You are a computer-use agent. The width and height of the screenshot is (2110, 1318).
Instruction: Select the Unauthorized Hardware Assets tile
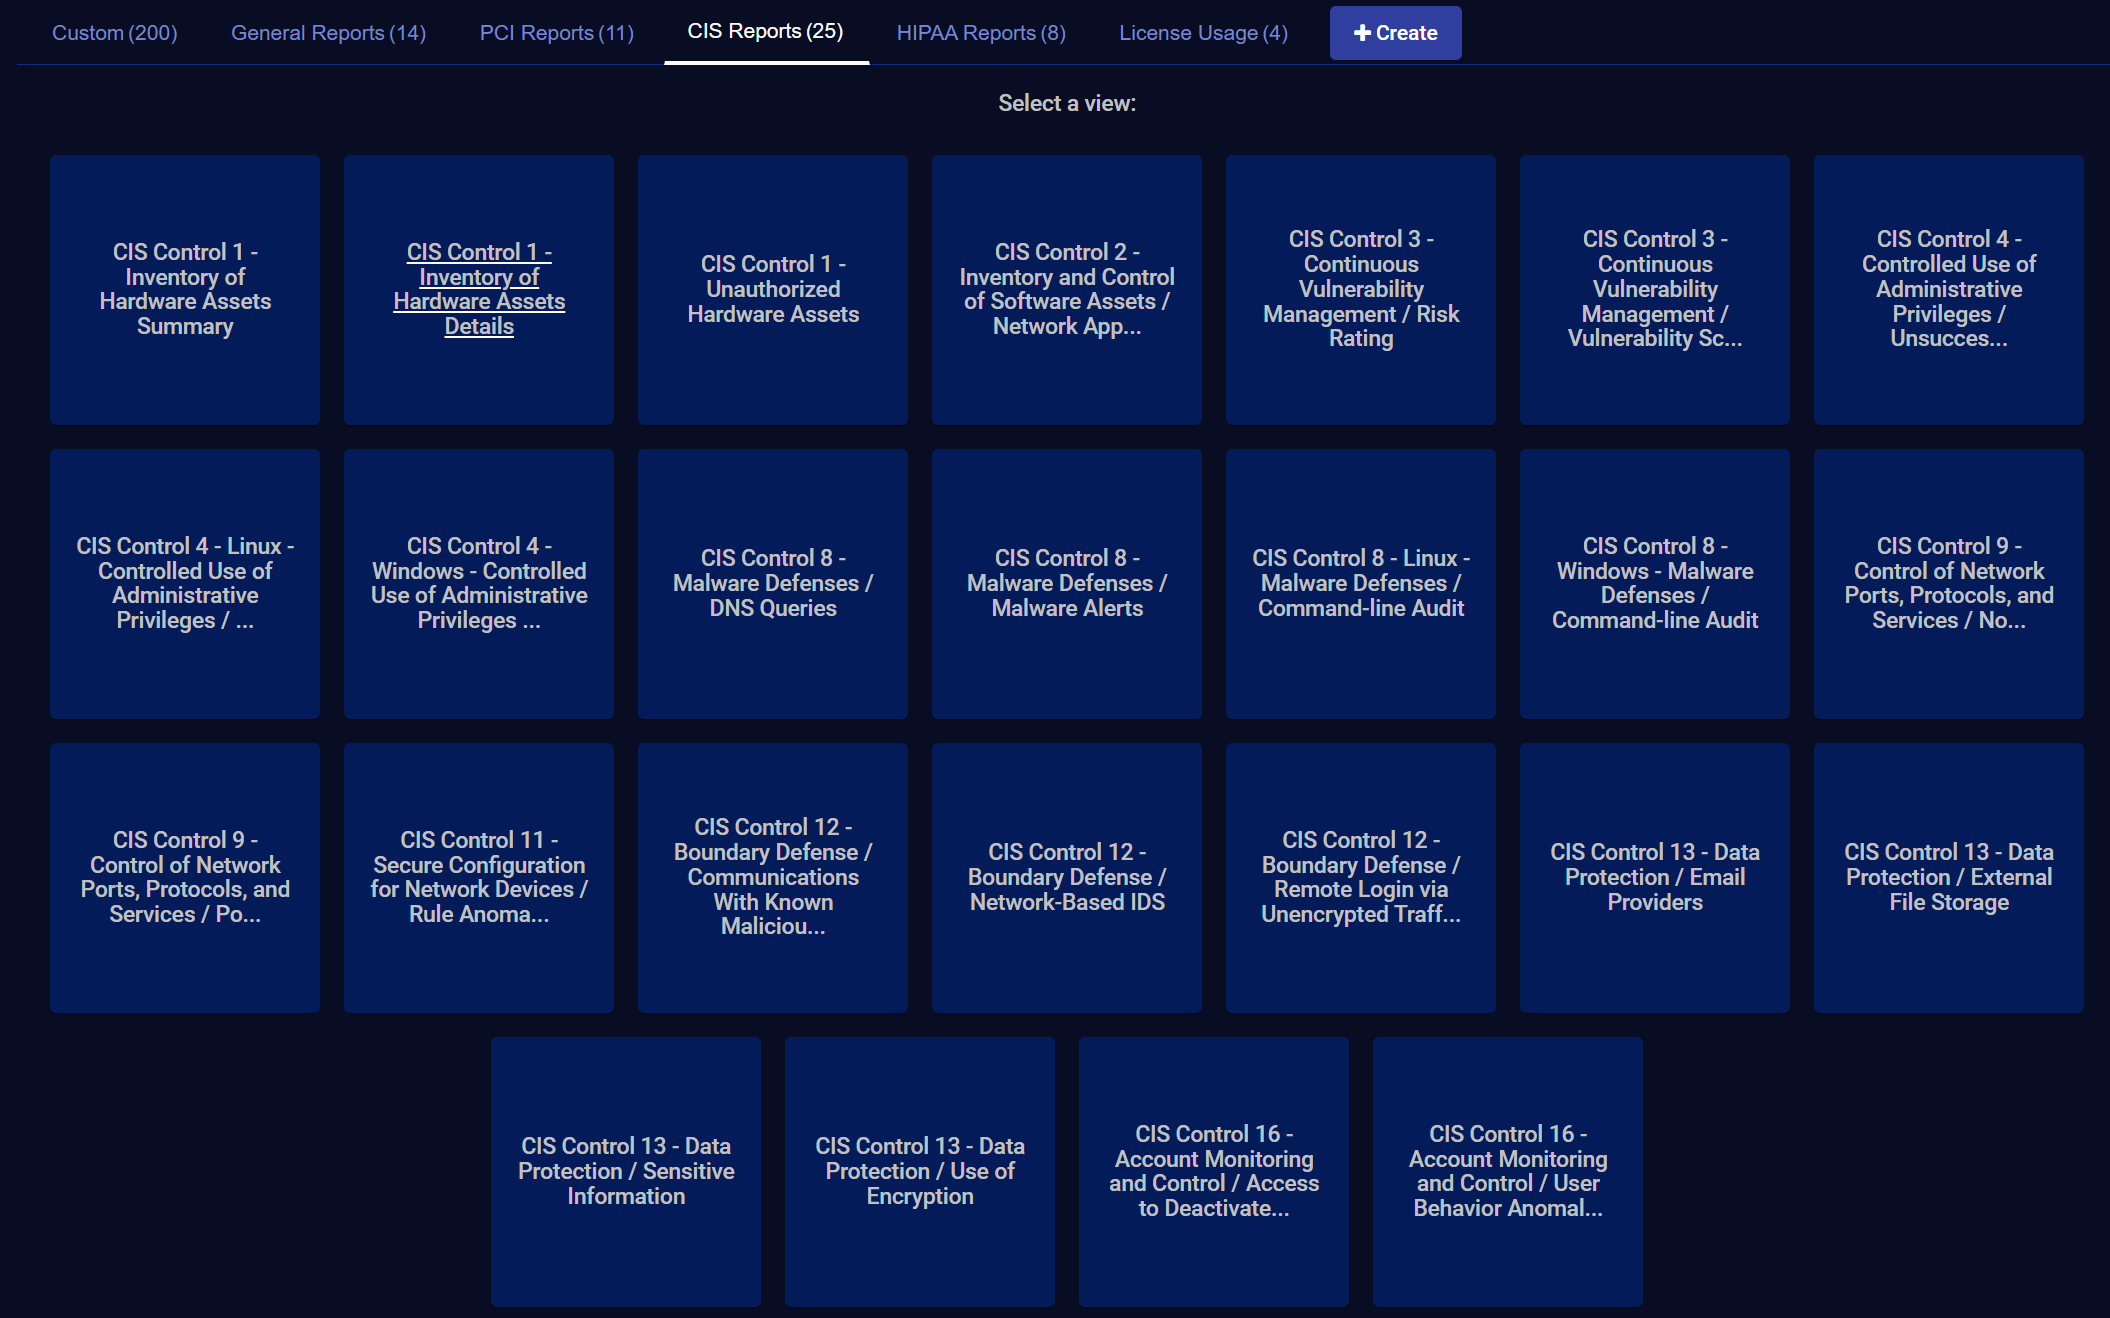point(773,289)
